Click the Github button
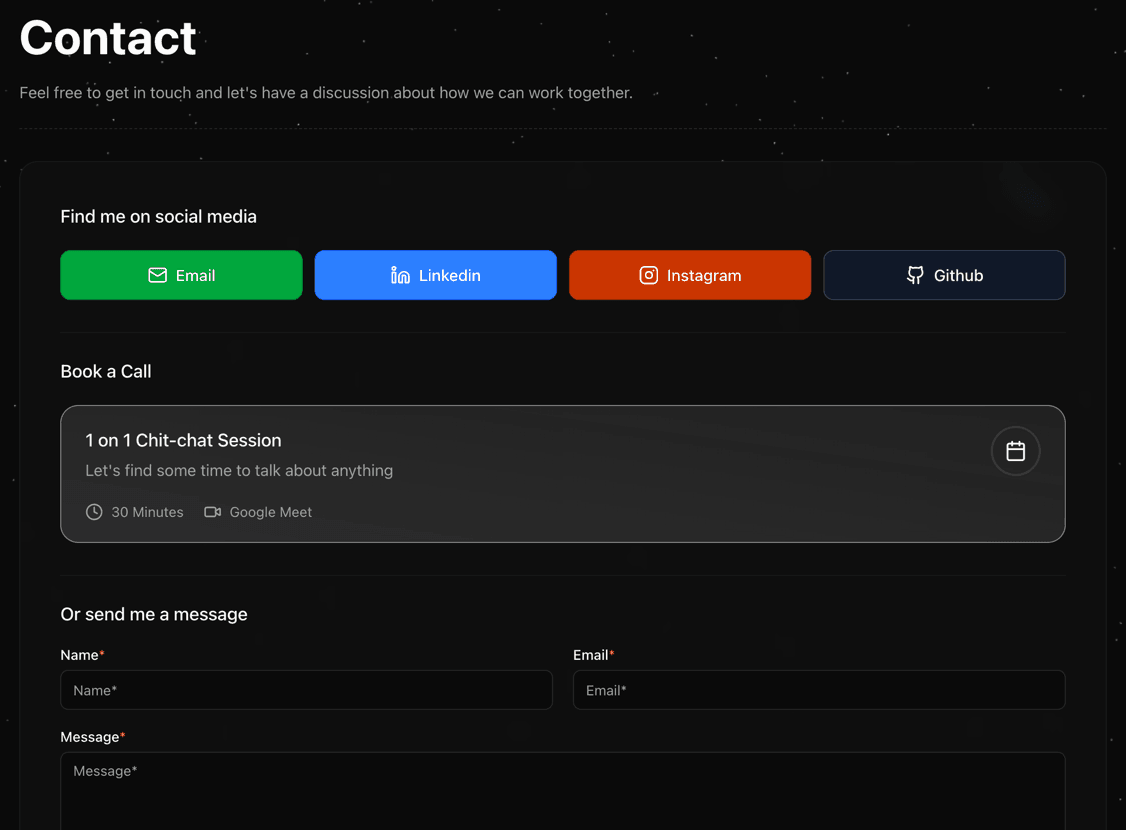This screenshot has width=1126, height=830. (944, 275)
